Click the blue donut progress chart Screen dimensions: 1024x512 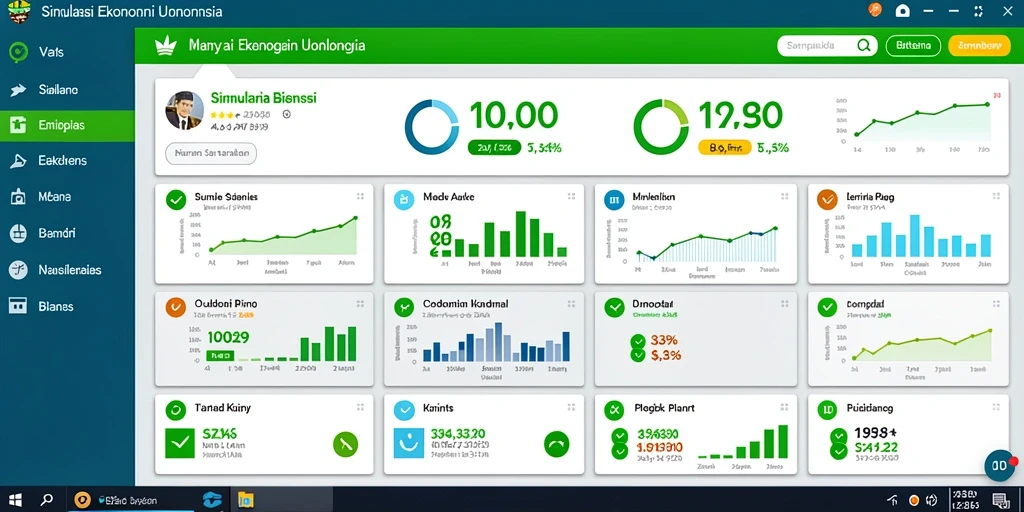pyautogui.click(x=431, y=127)
